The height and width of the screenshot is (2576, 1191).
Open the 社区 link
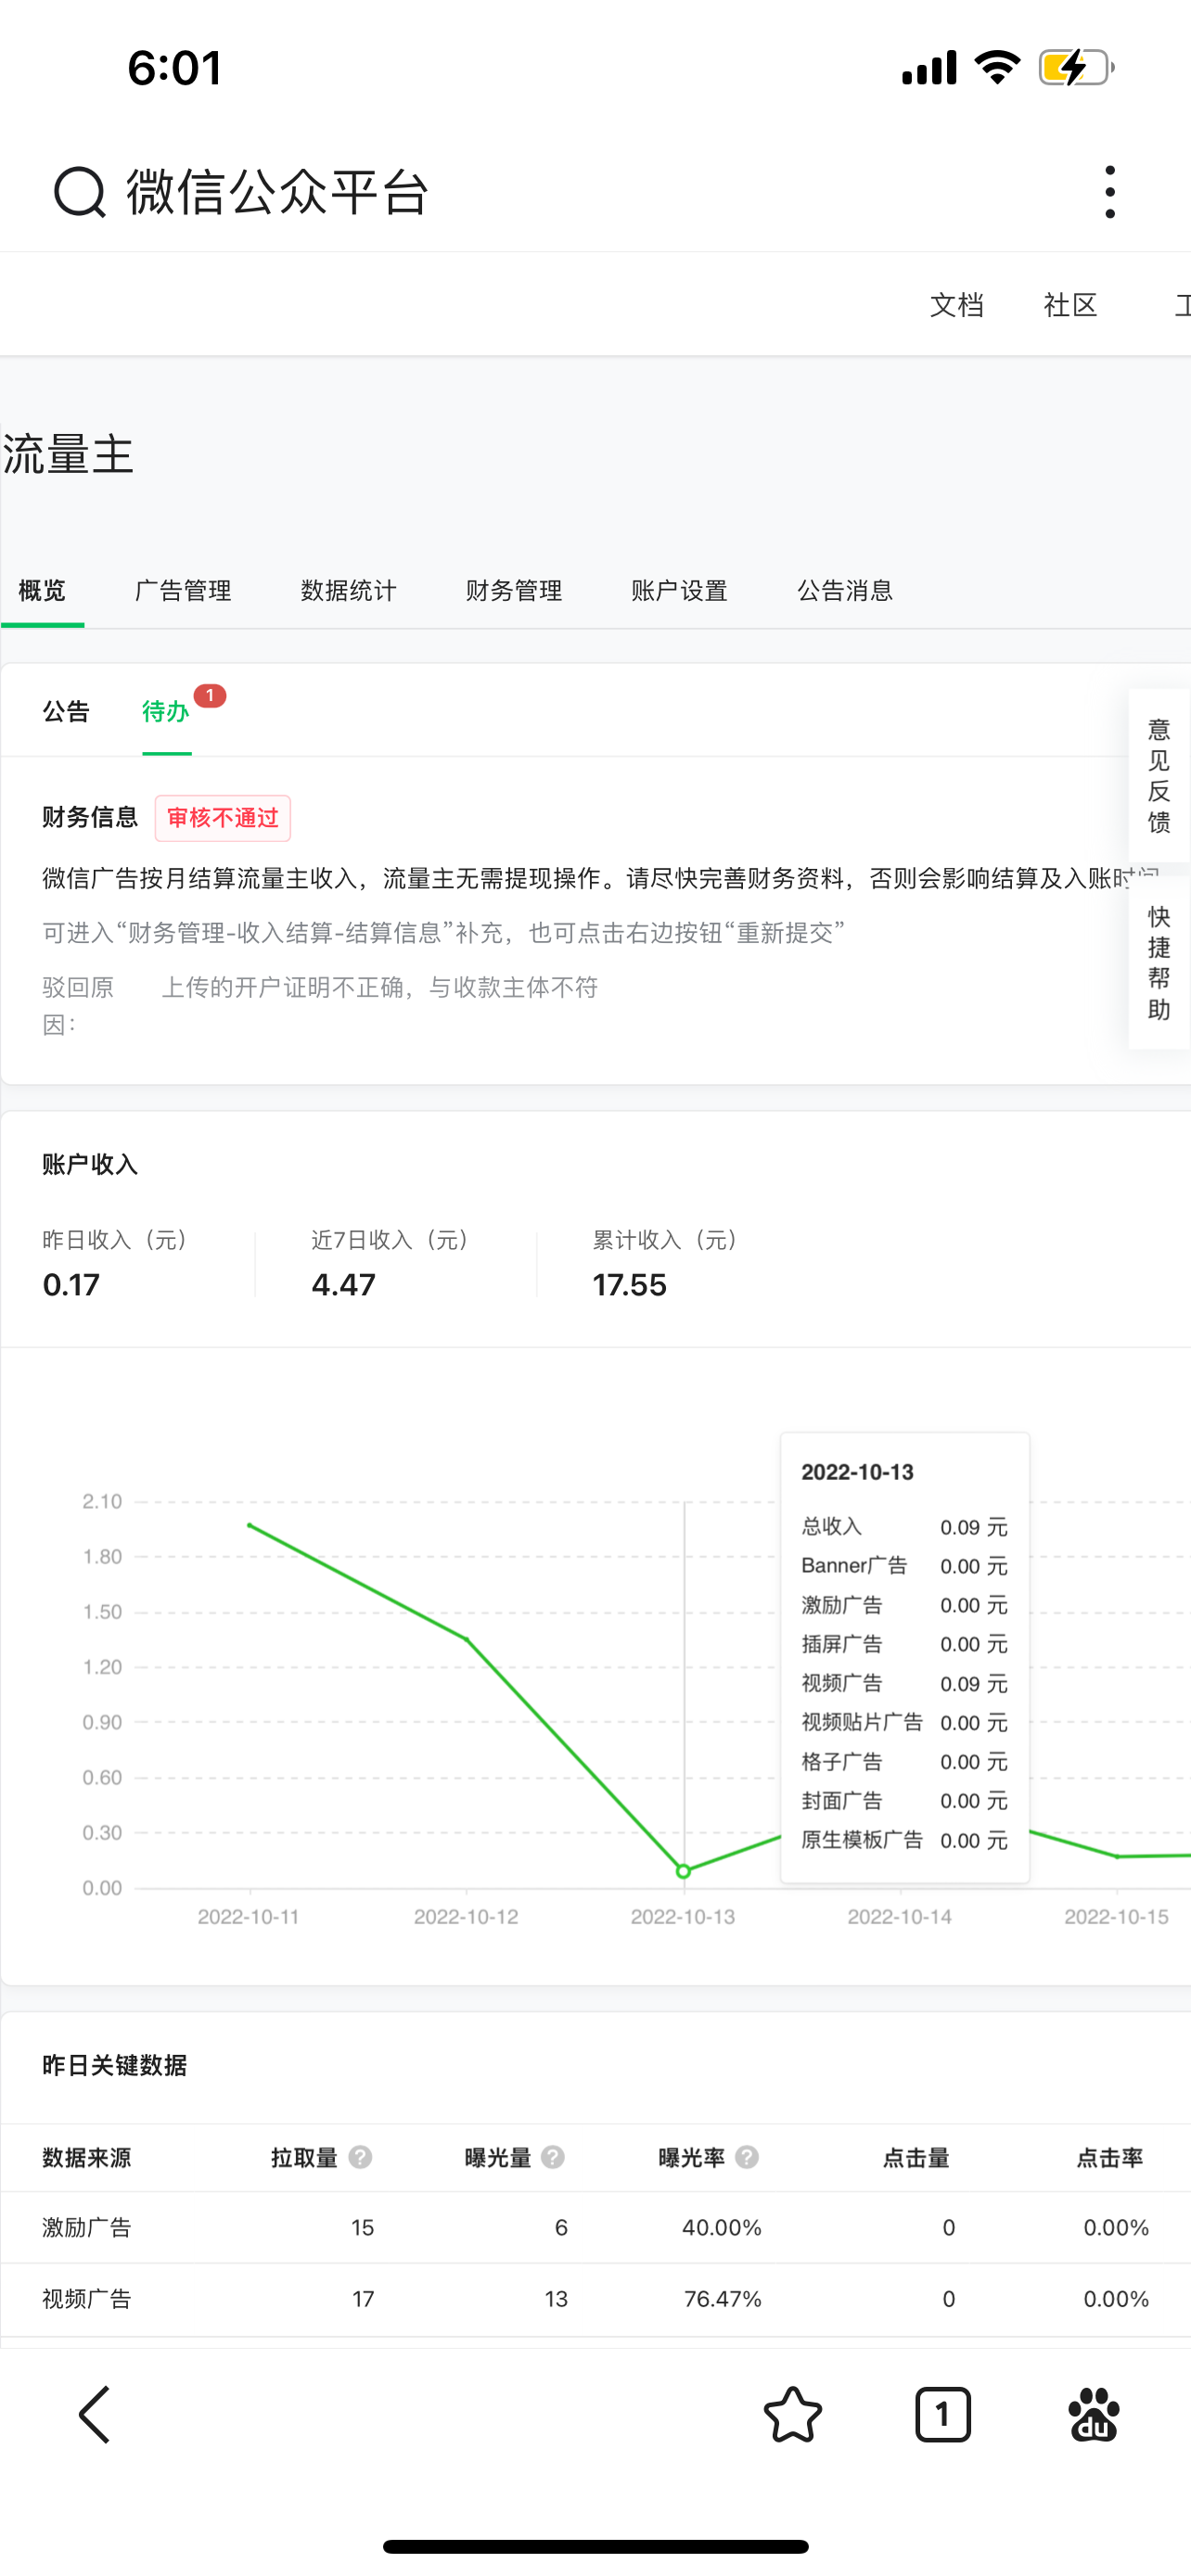pos(1071,305)
